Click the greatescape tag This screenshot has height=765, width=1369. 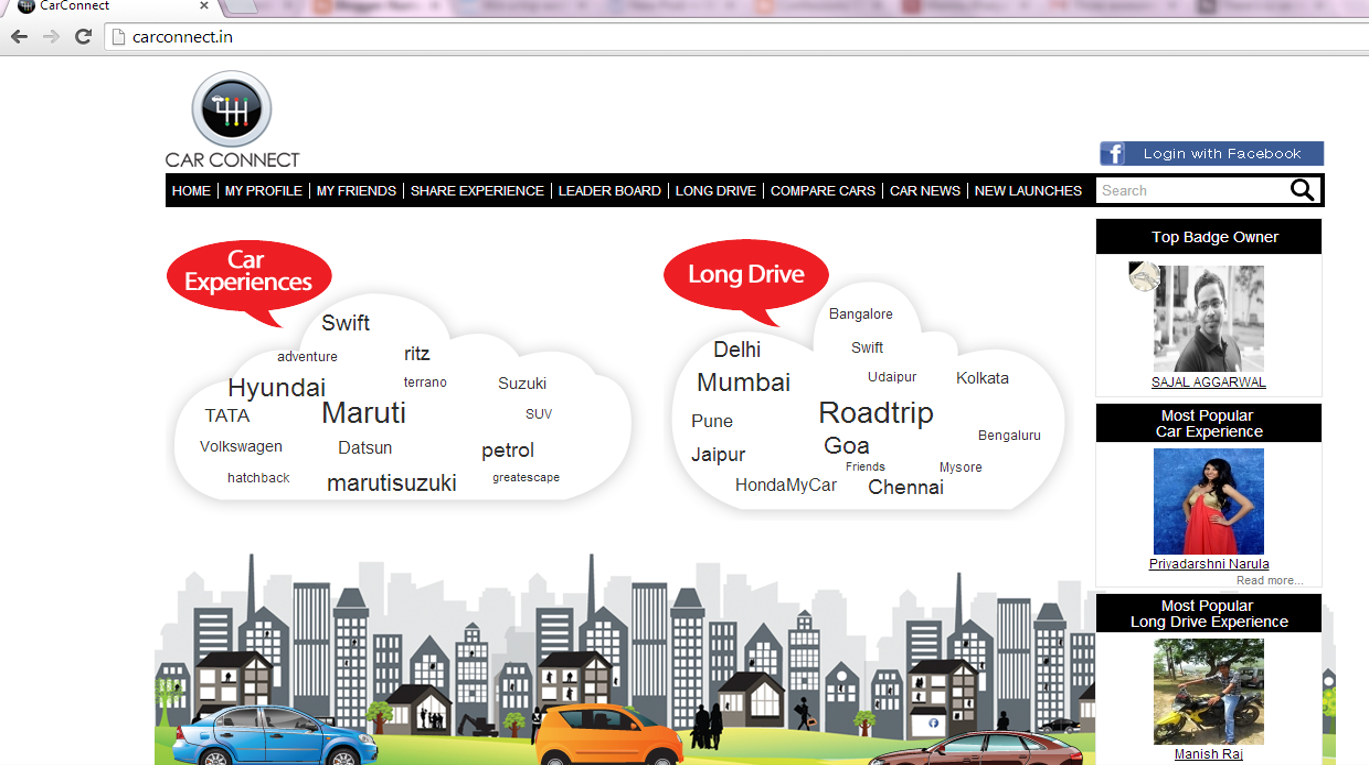point(526,477)
